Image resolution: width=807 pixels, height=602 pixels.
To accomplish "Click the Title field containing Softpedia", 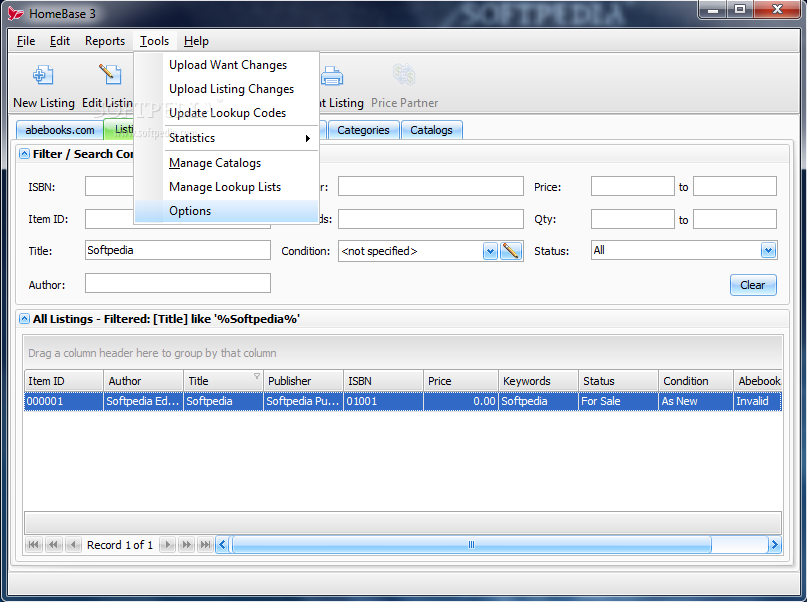I will [178, 250].
